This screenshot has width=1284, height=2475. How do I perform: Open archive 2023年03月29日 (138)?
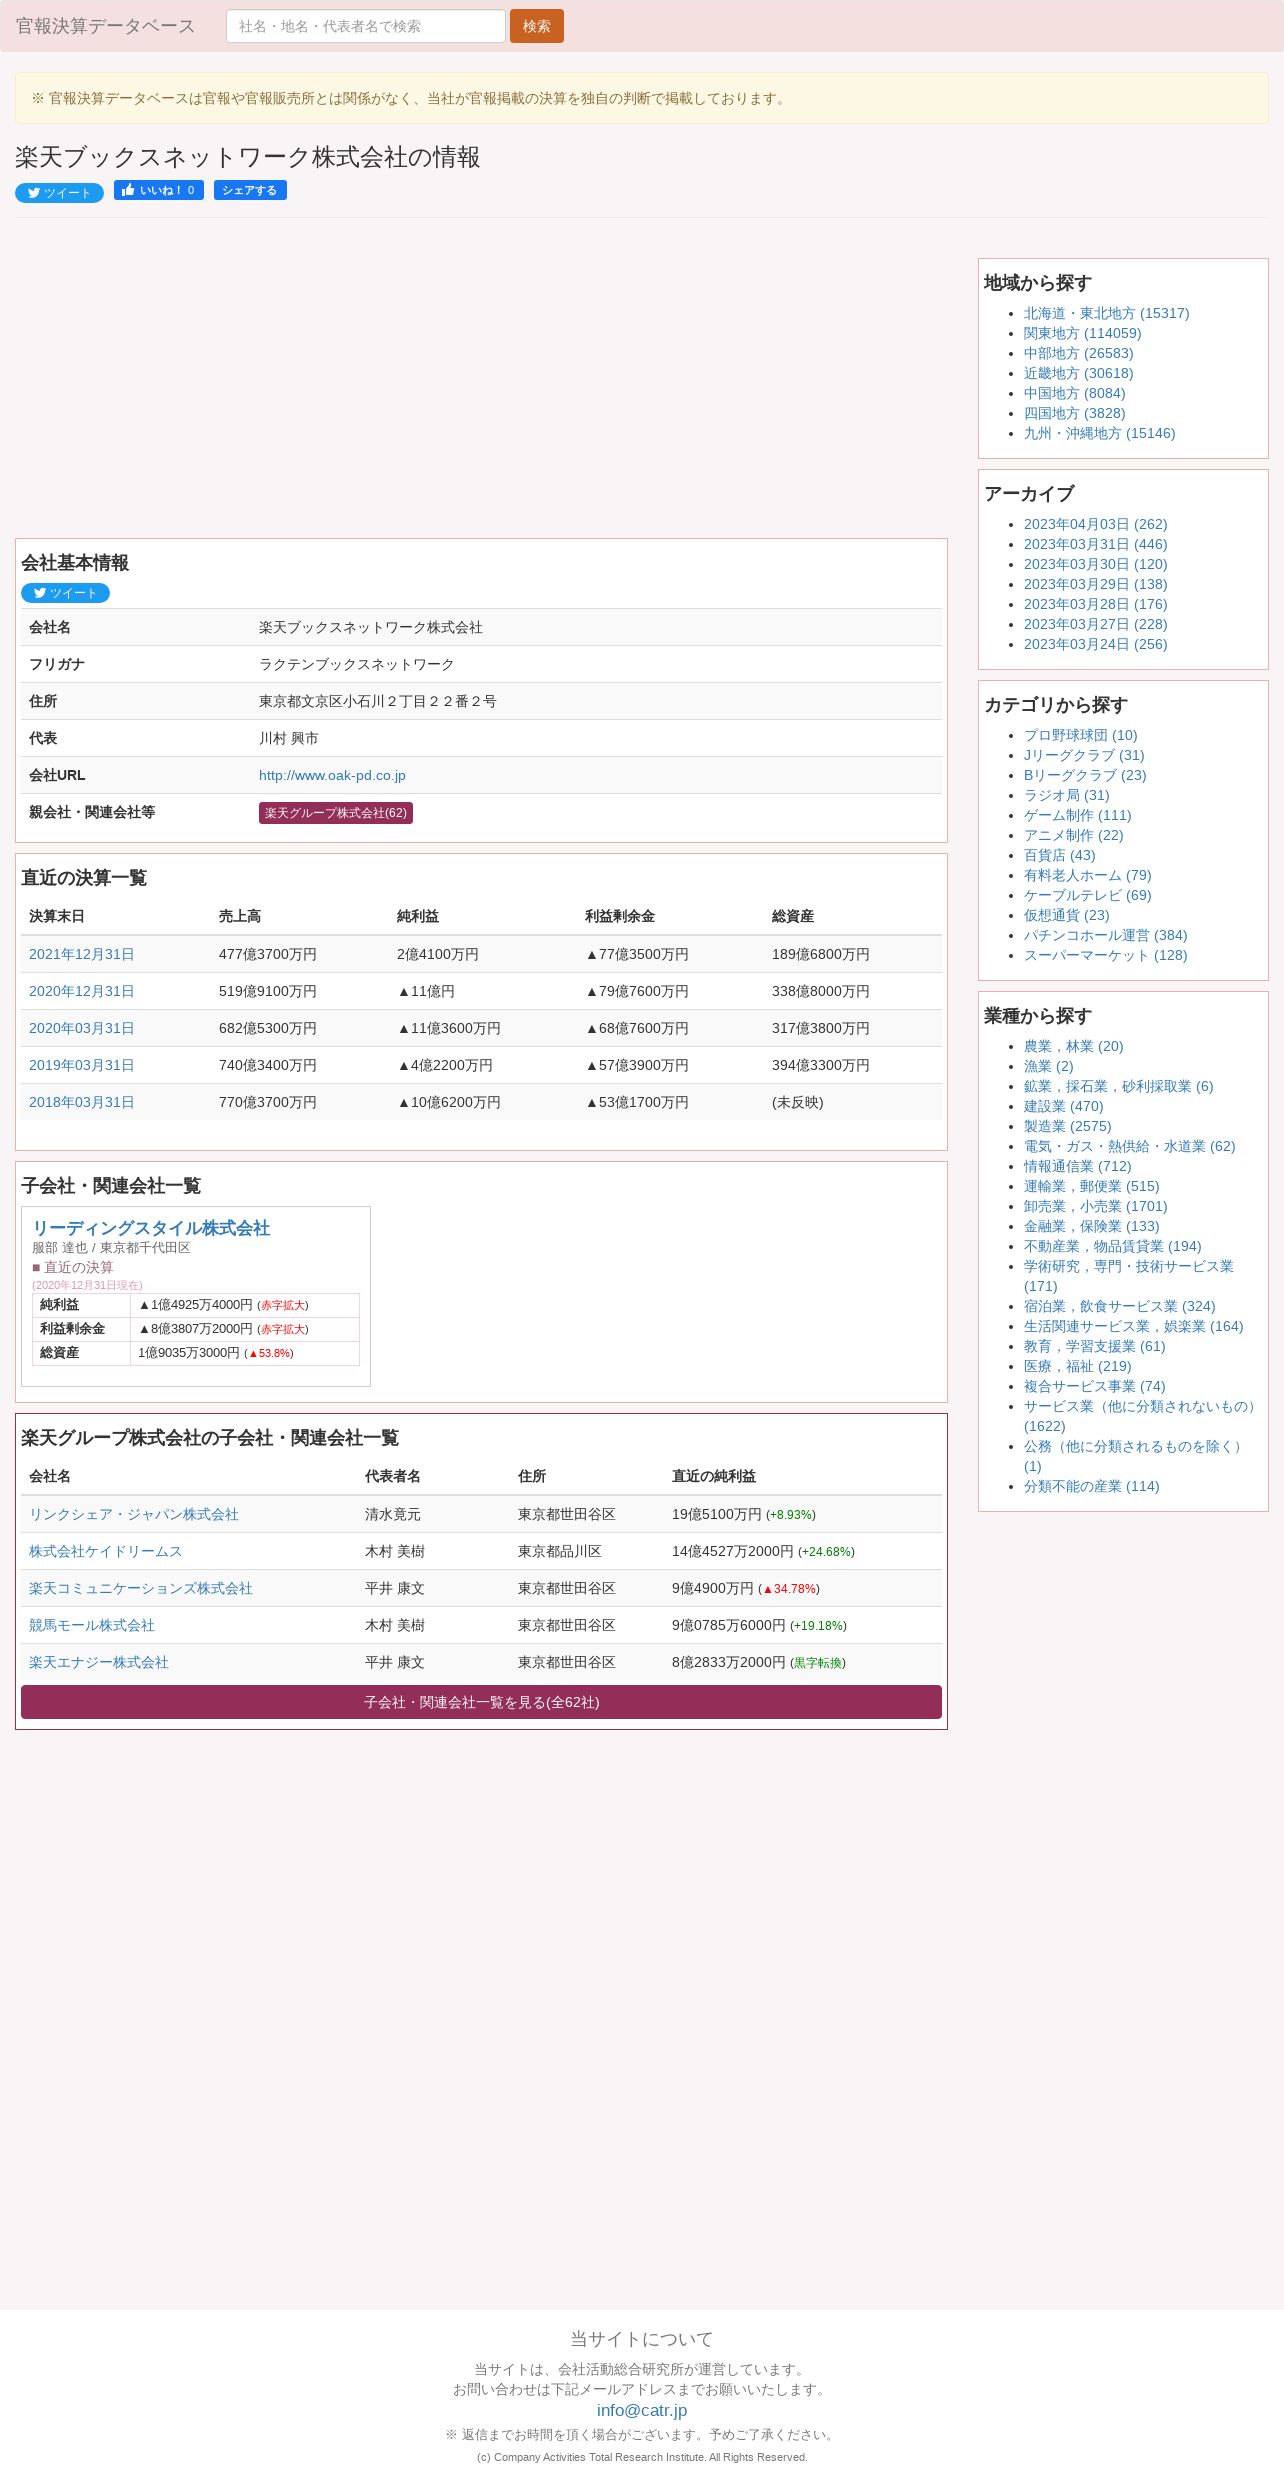1095,584
